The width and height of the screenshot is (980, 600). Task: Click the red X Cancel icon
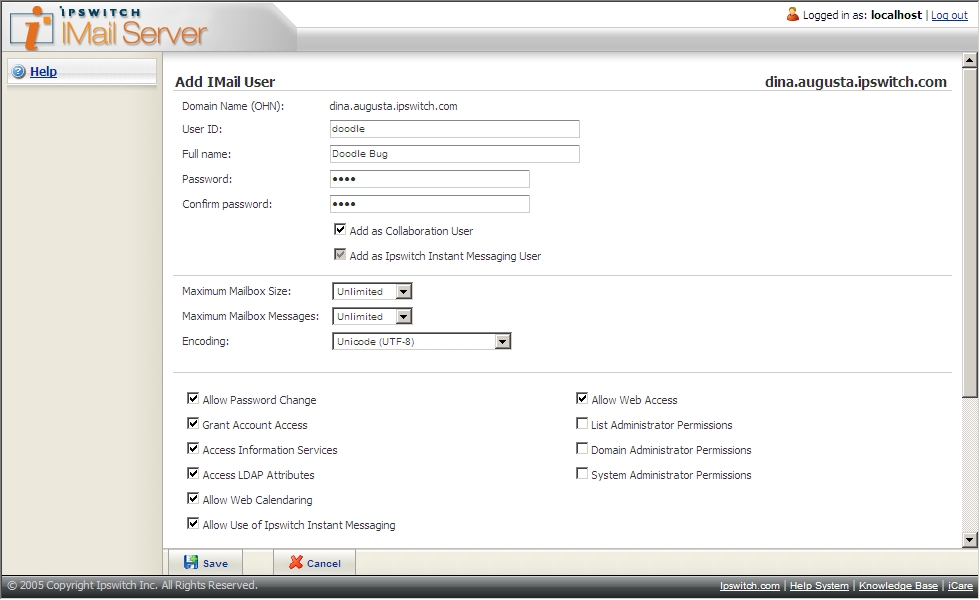pos(296,562)
